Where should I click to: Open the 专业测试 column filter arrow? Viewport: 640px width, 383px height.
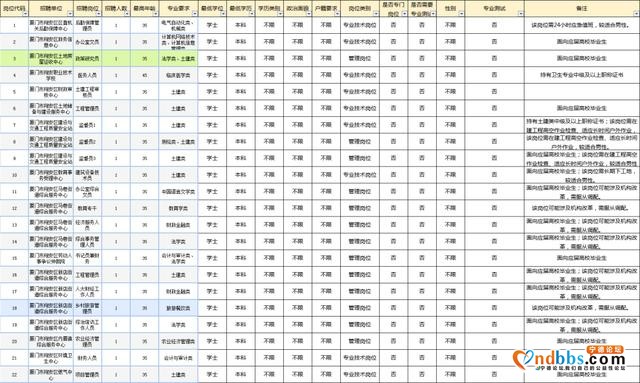coord(521,14)
